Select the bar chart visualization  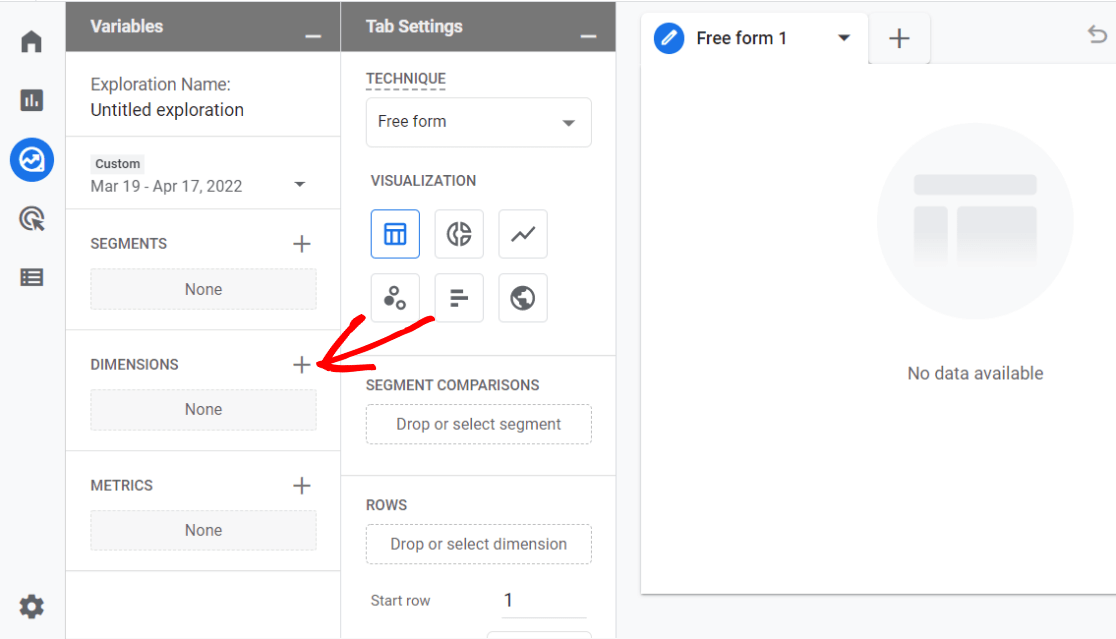pos(459,297)
